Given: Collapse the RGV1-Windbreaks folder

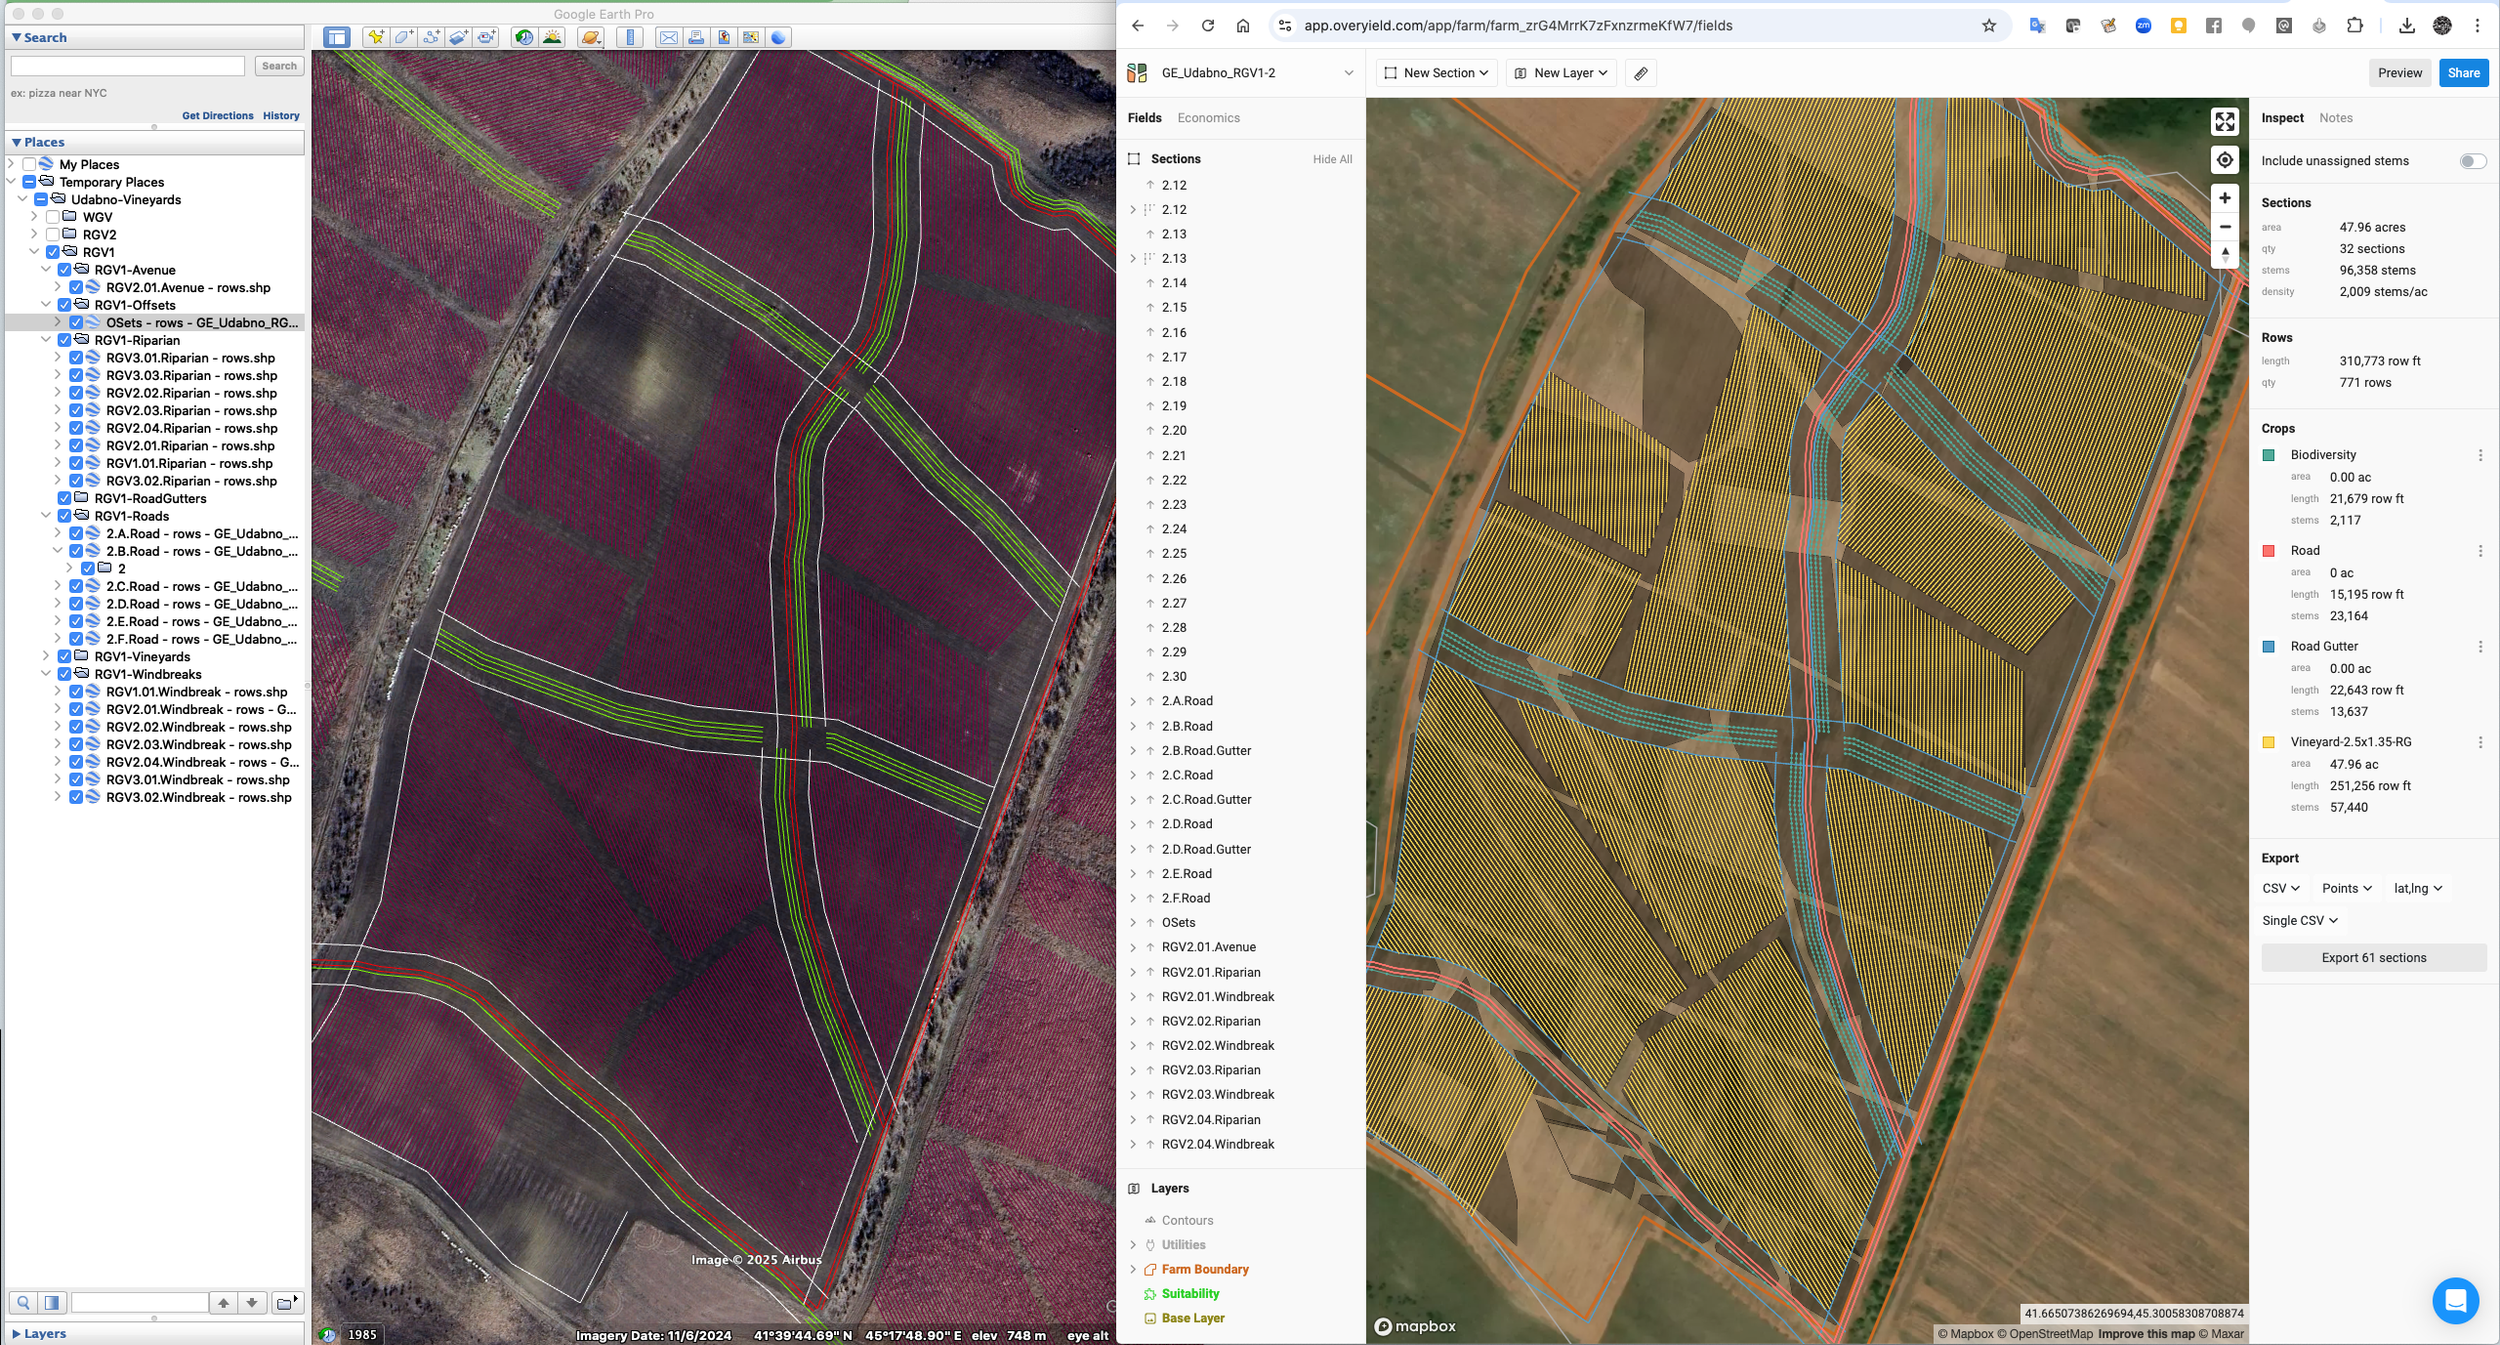Looking at the screenshot, I should pyautogui.click(x=46, y=674).
